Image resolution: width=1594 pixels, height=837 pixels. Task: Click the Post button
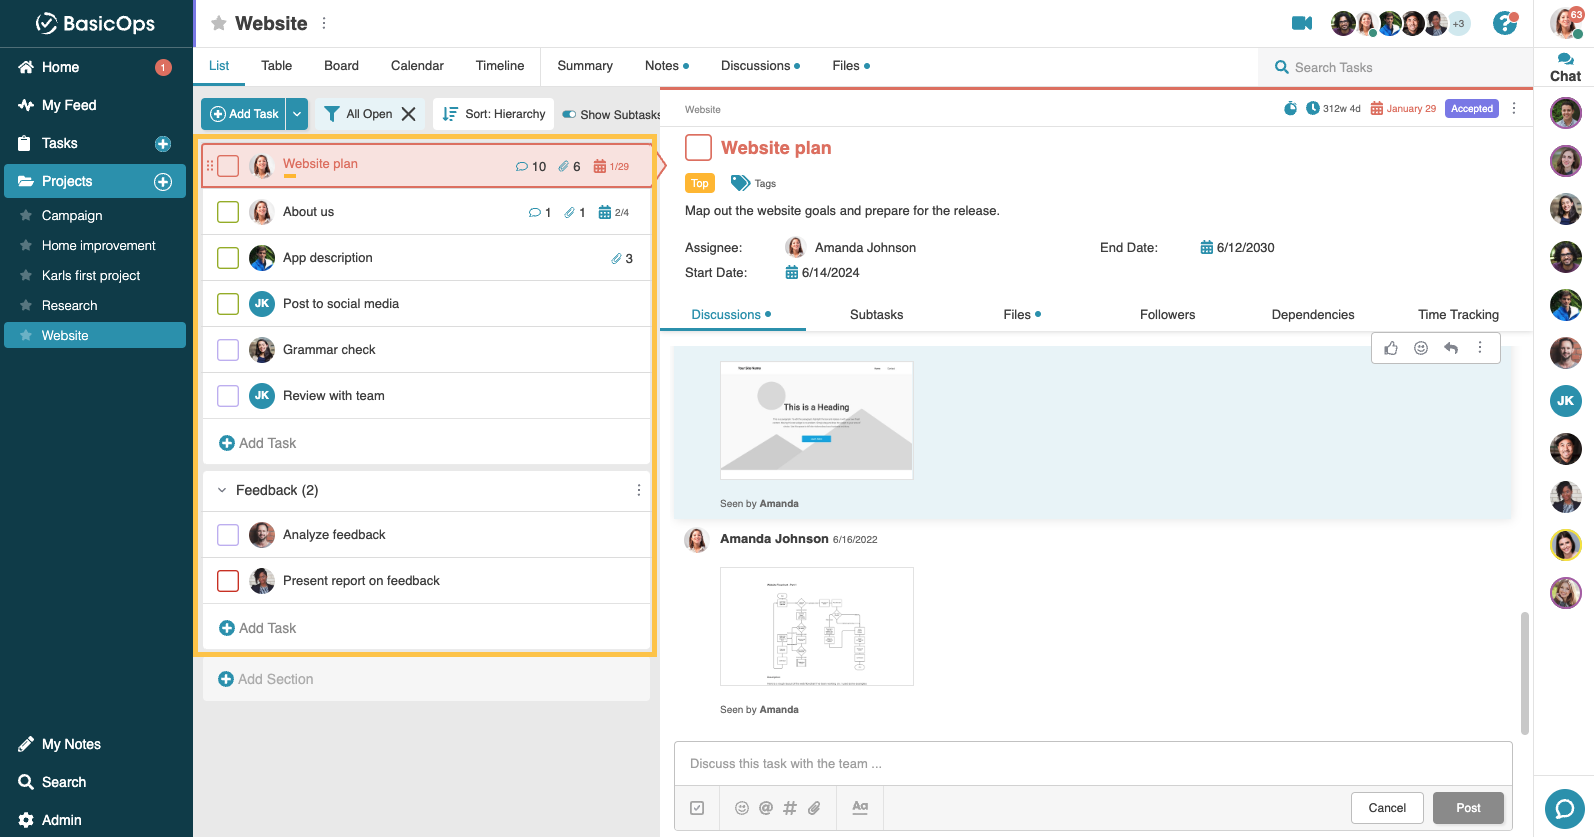[1467, 808]
